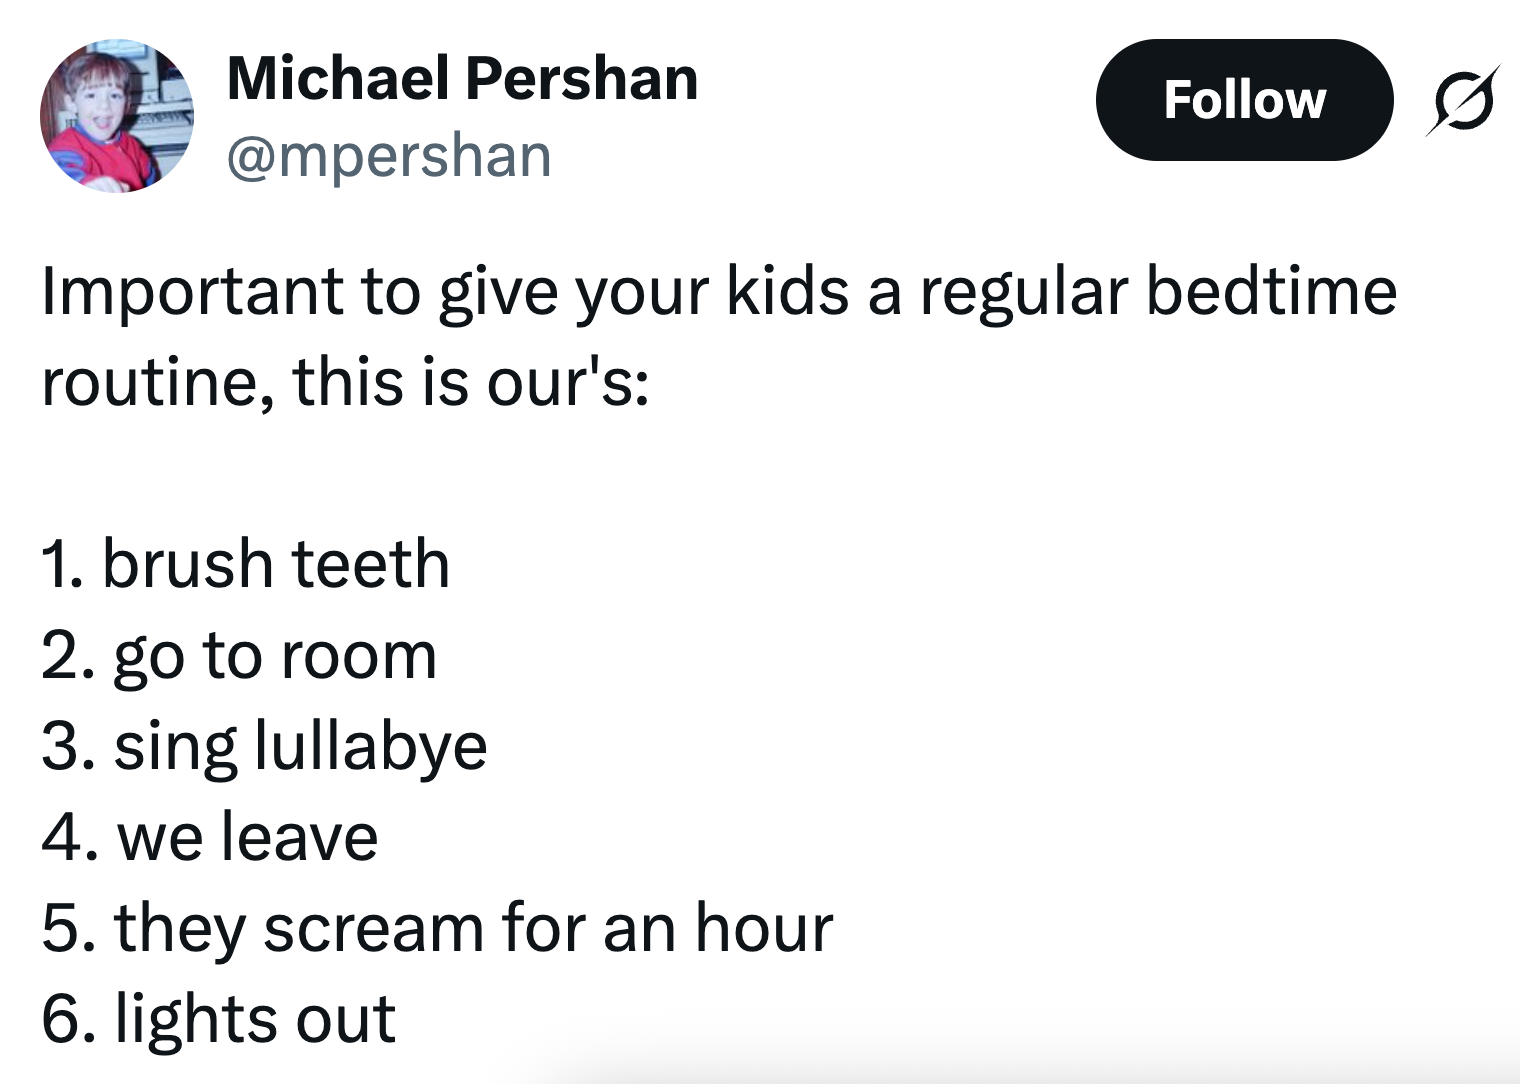The image size is (1520, 1084).
Task: Open the Michael Pershan display name link
Action: (x=462, y=78)
